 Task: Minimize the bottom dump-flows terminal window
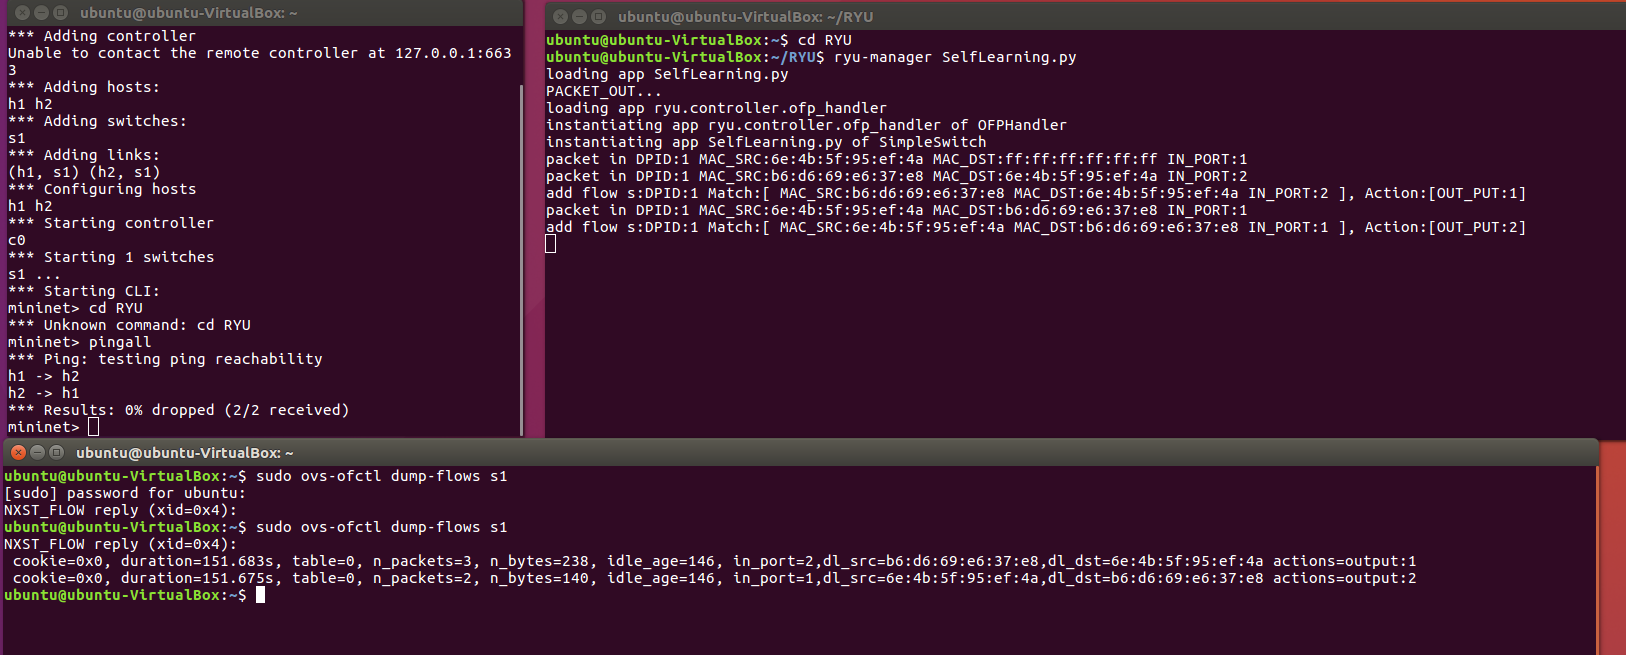click(x=37, y=453)
